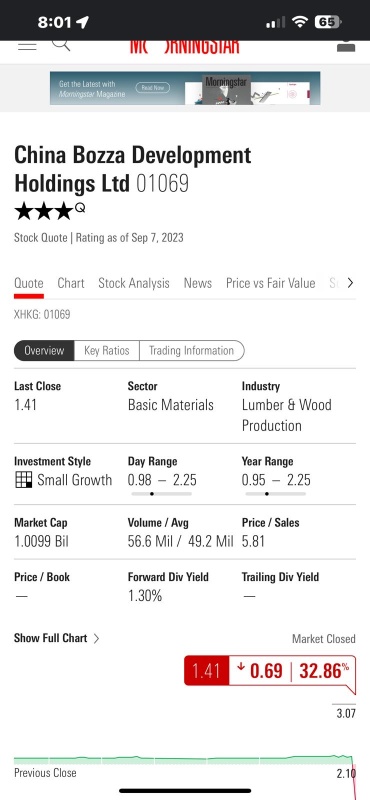Tap the location arrow in status bar

(x=82, y=22)
